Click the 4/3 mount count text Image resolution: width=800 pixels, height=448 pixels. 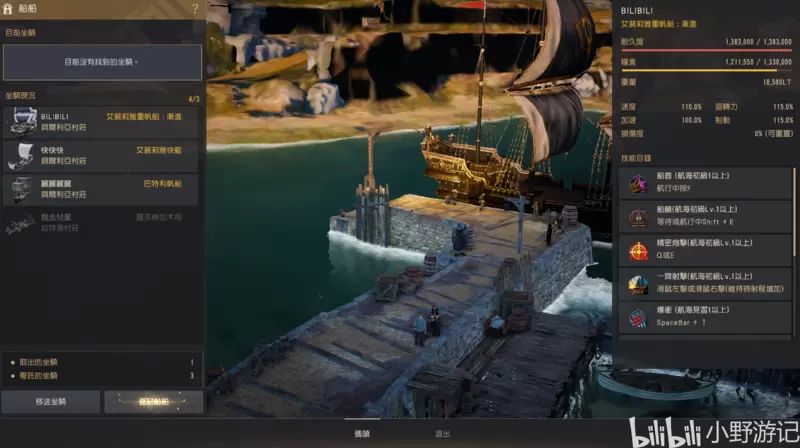click(194, 99)
